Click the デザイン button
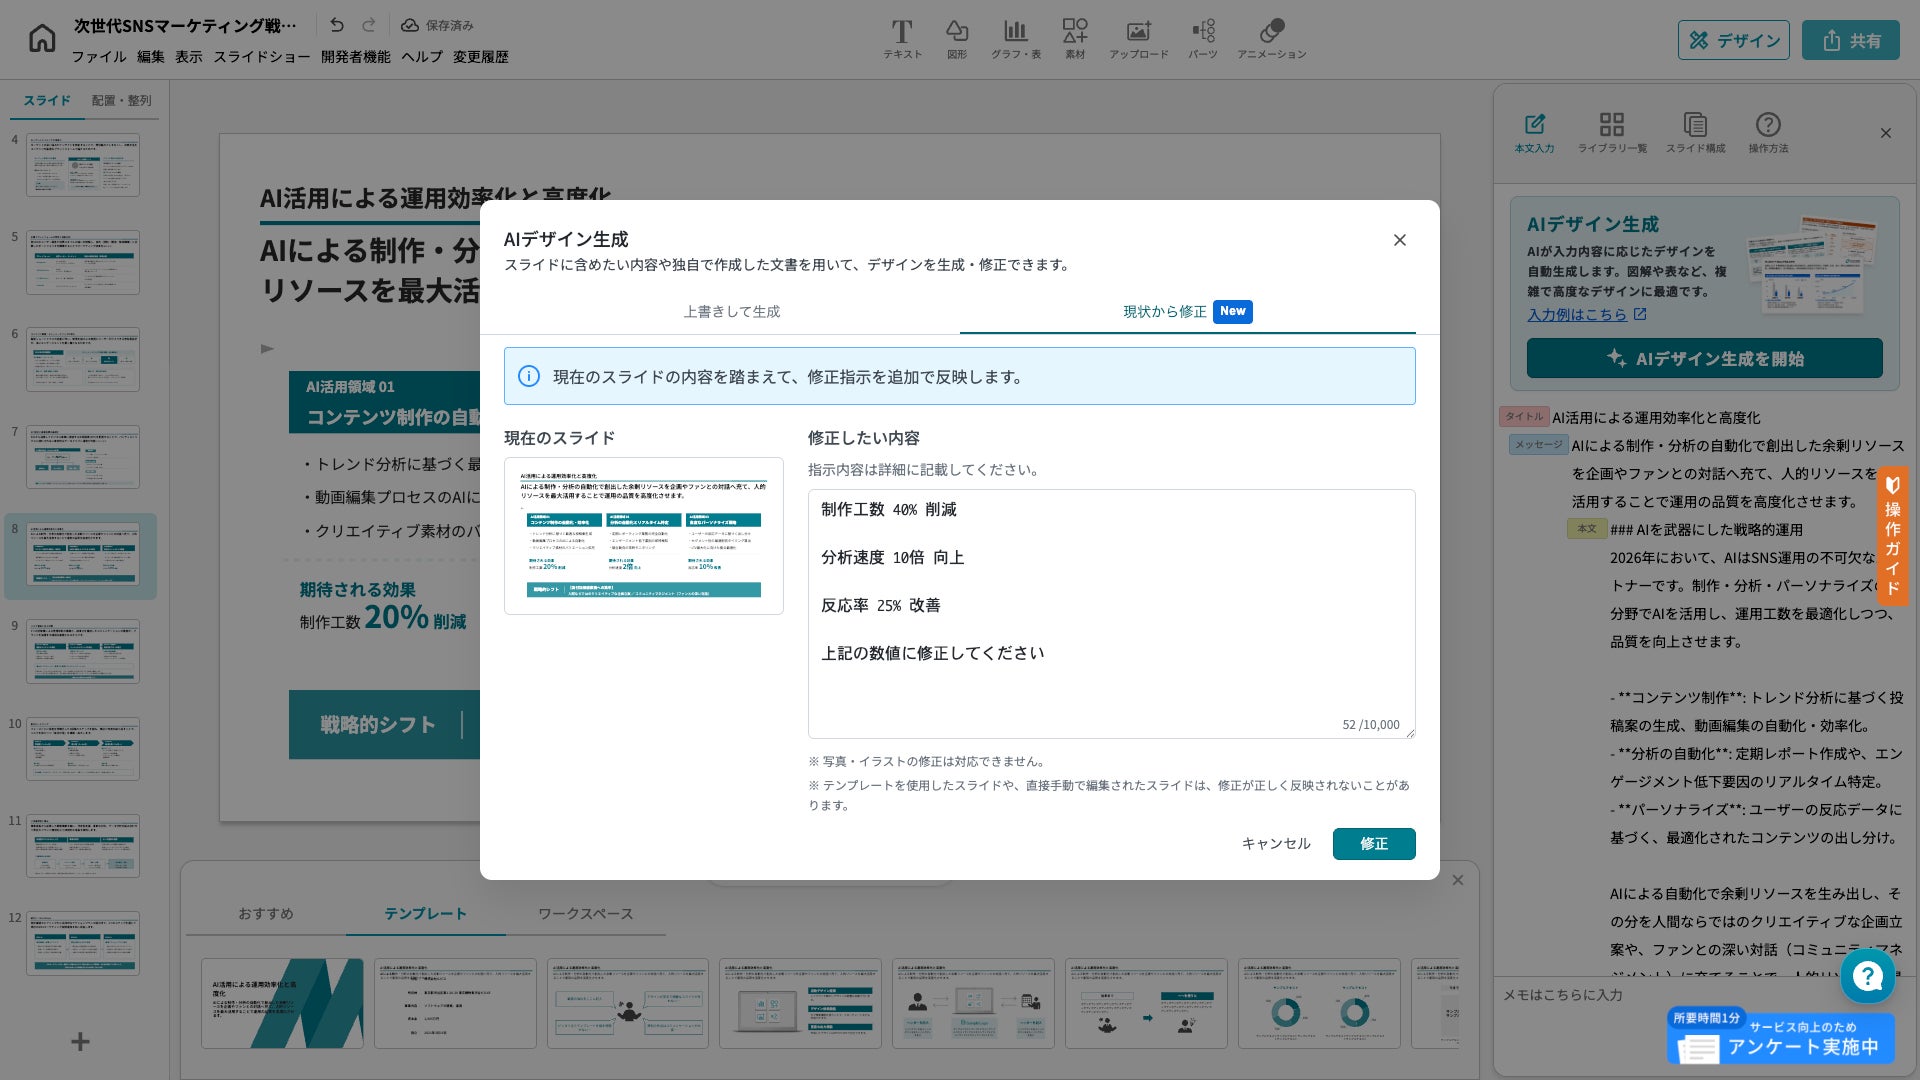Image resolution: width=1920 pixels, height=1080 pixels. point(1734,40)
